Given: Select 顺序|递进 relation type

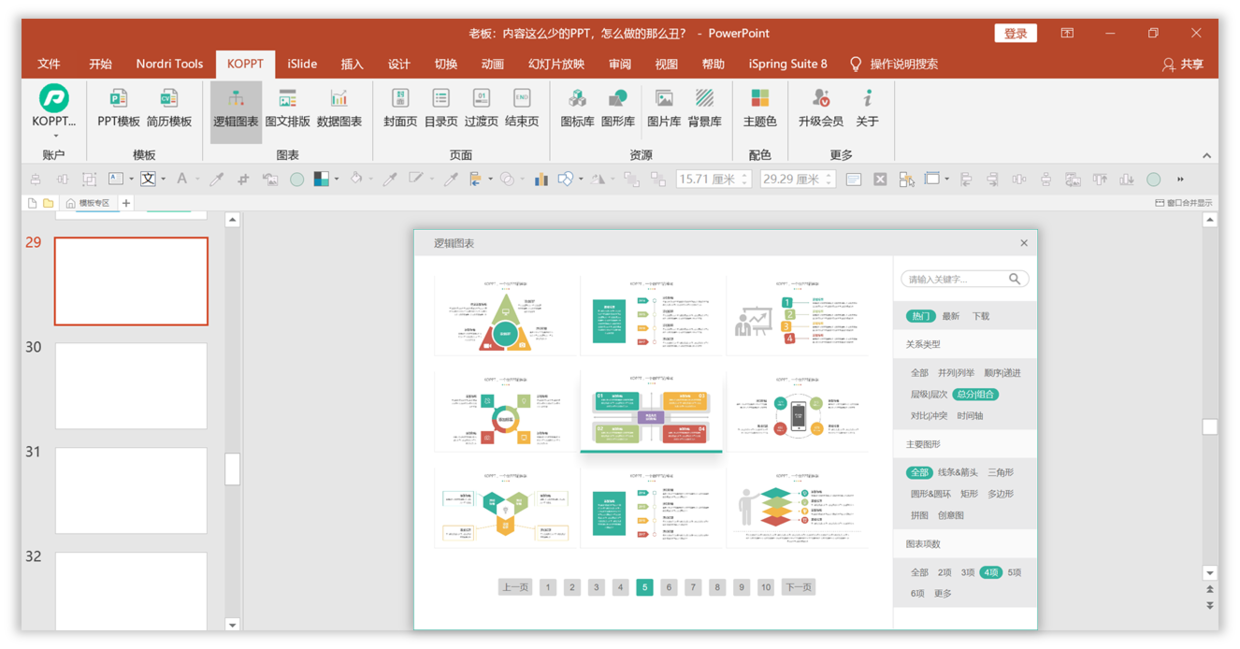Looking at the screenshot, I should pos(1002,373).
